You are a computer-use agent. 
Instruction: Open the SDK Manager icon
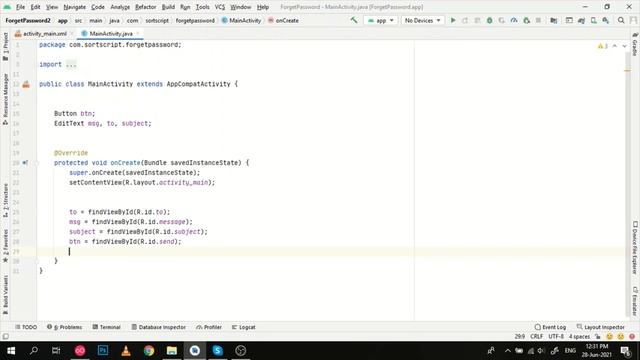click(606, 20)
